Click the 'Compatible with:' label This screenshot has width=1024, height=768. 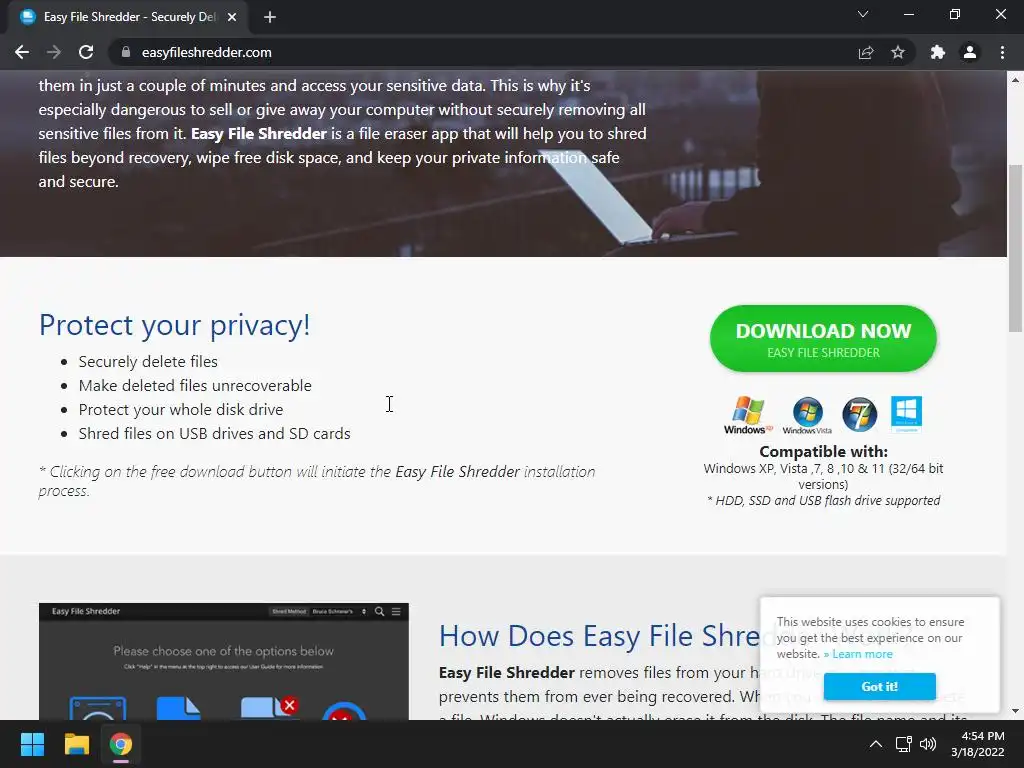[x=824, y=451]
